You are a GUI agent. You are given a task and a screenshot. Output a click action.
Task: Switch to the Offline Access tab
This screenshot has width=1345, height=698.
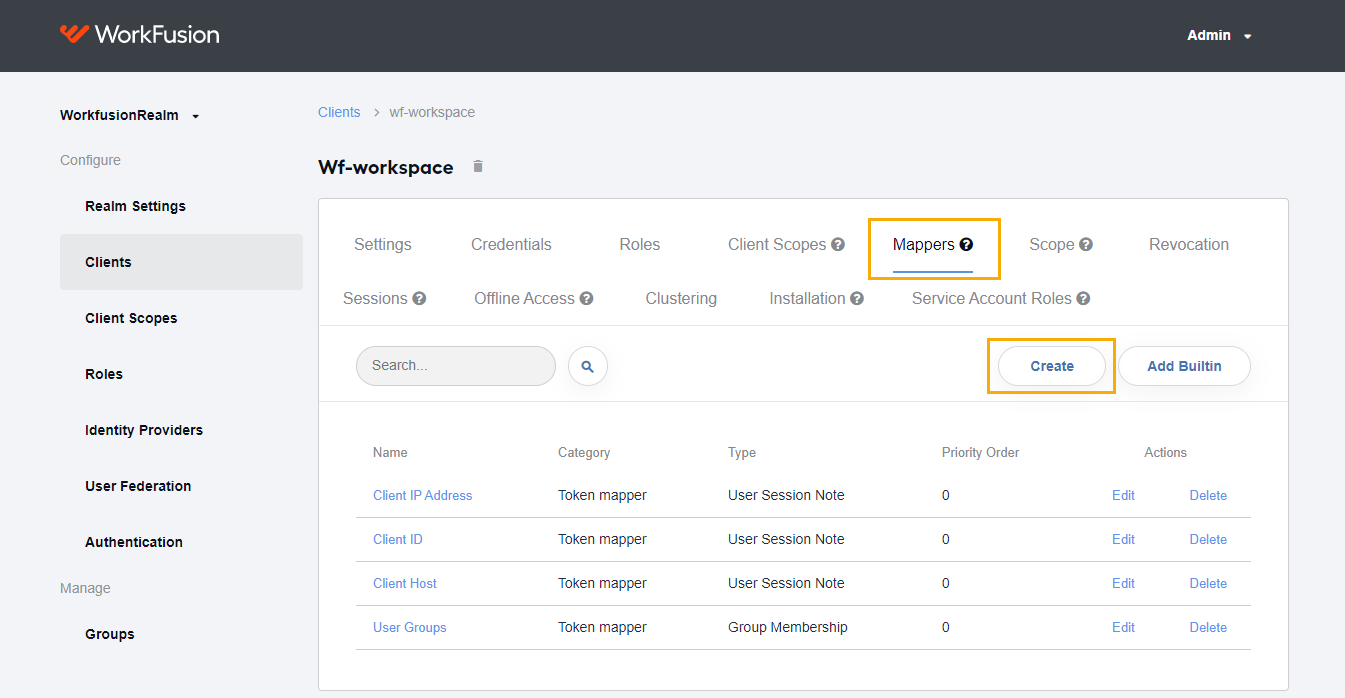[x=524, y=298]
